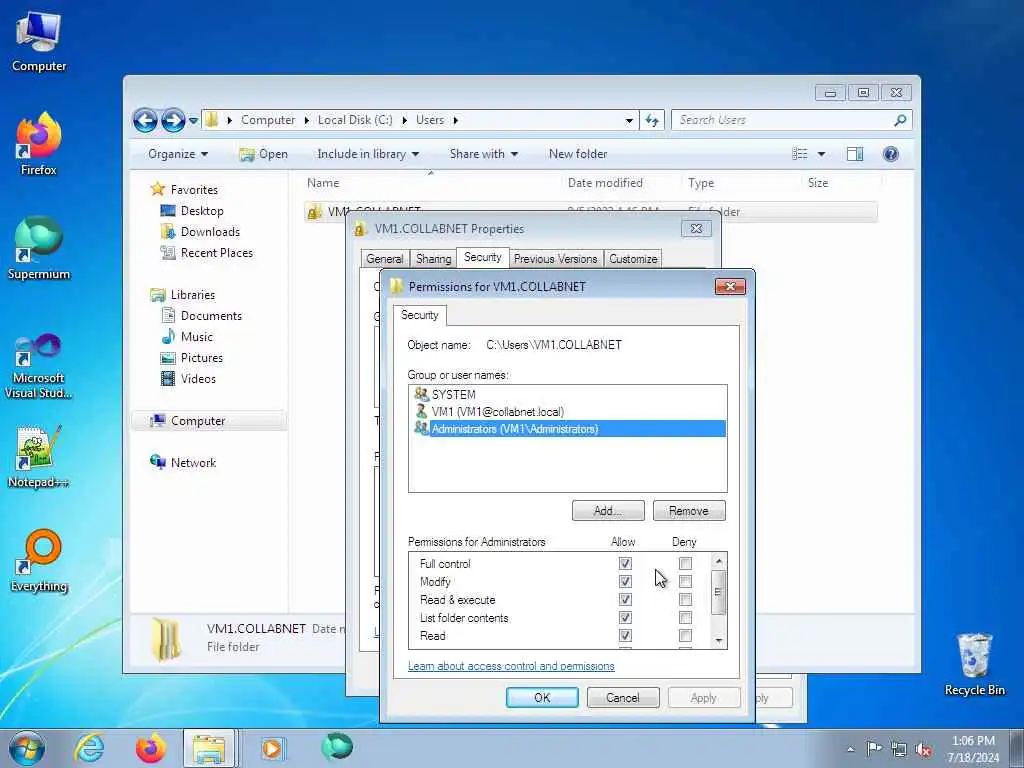Screen dimensions: 1024x768
Task: Open Firefox from the taskbar
Action: 150,748
